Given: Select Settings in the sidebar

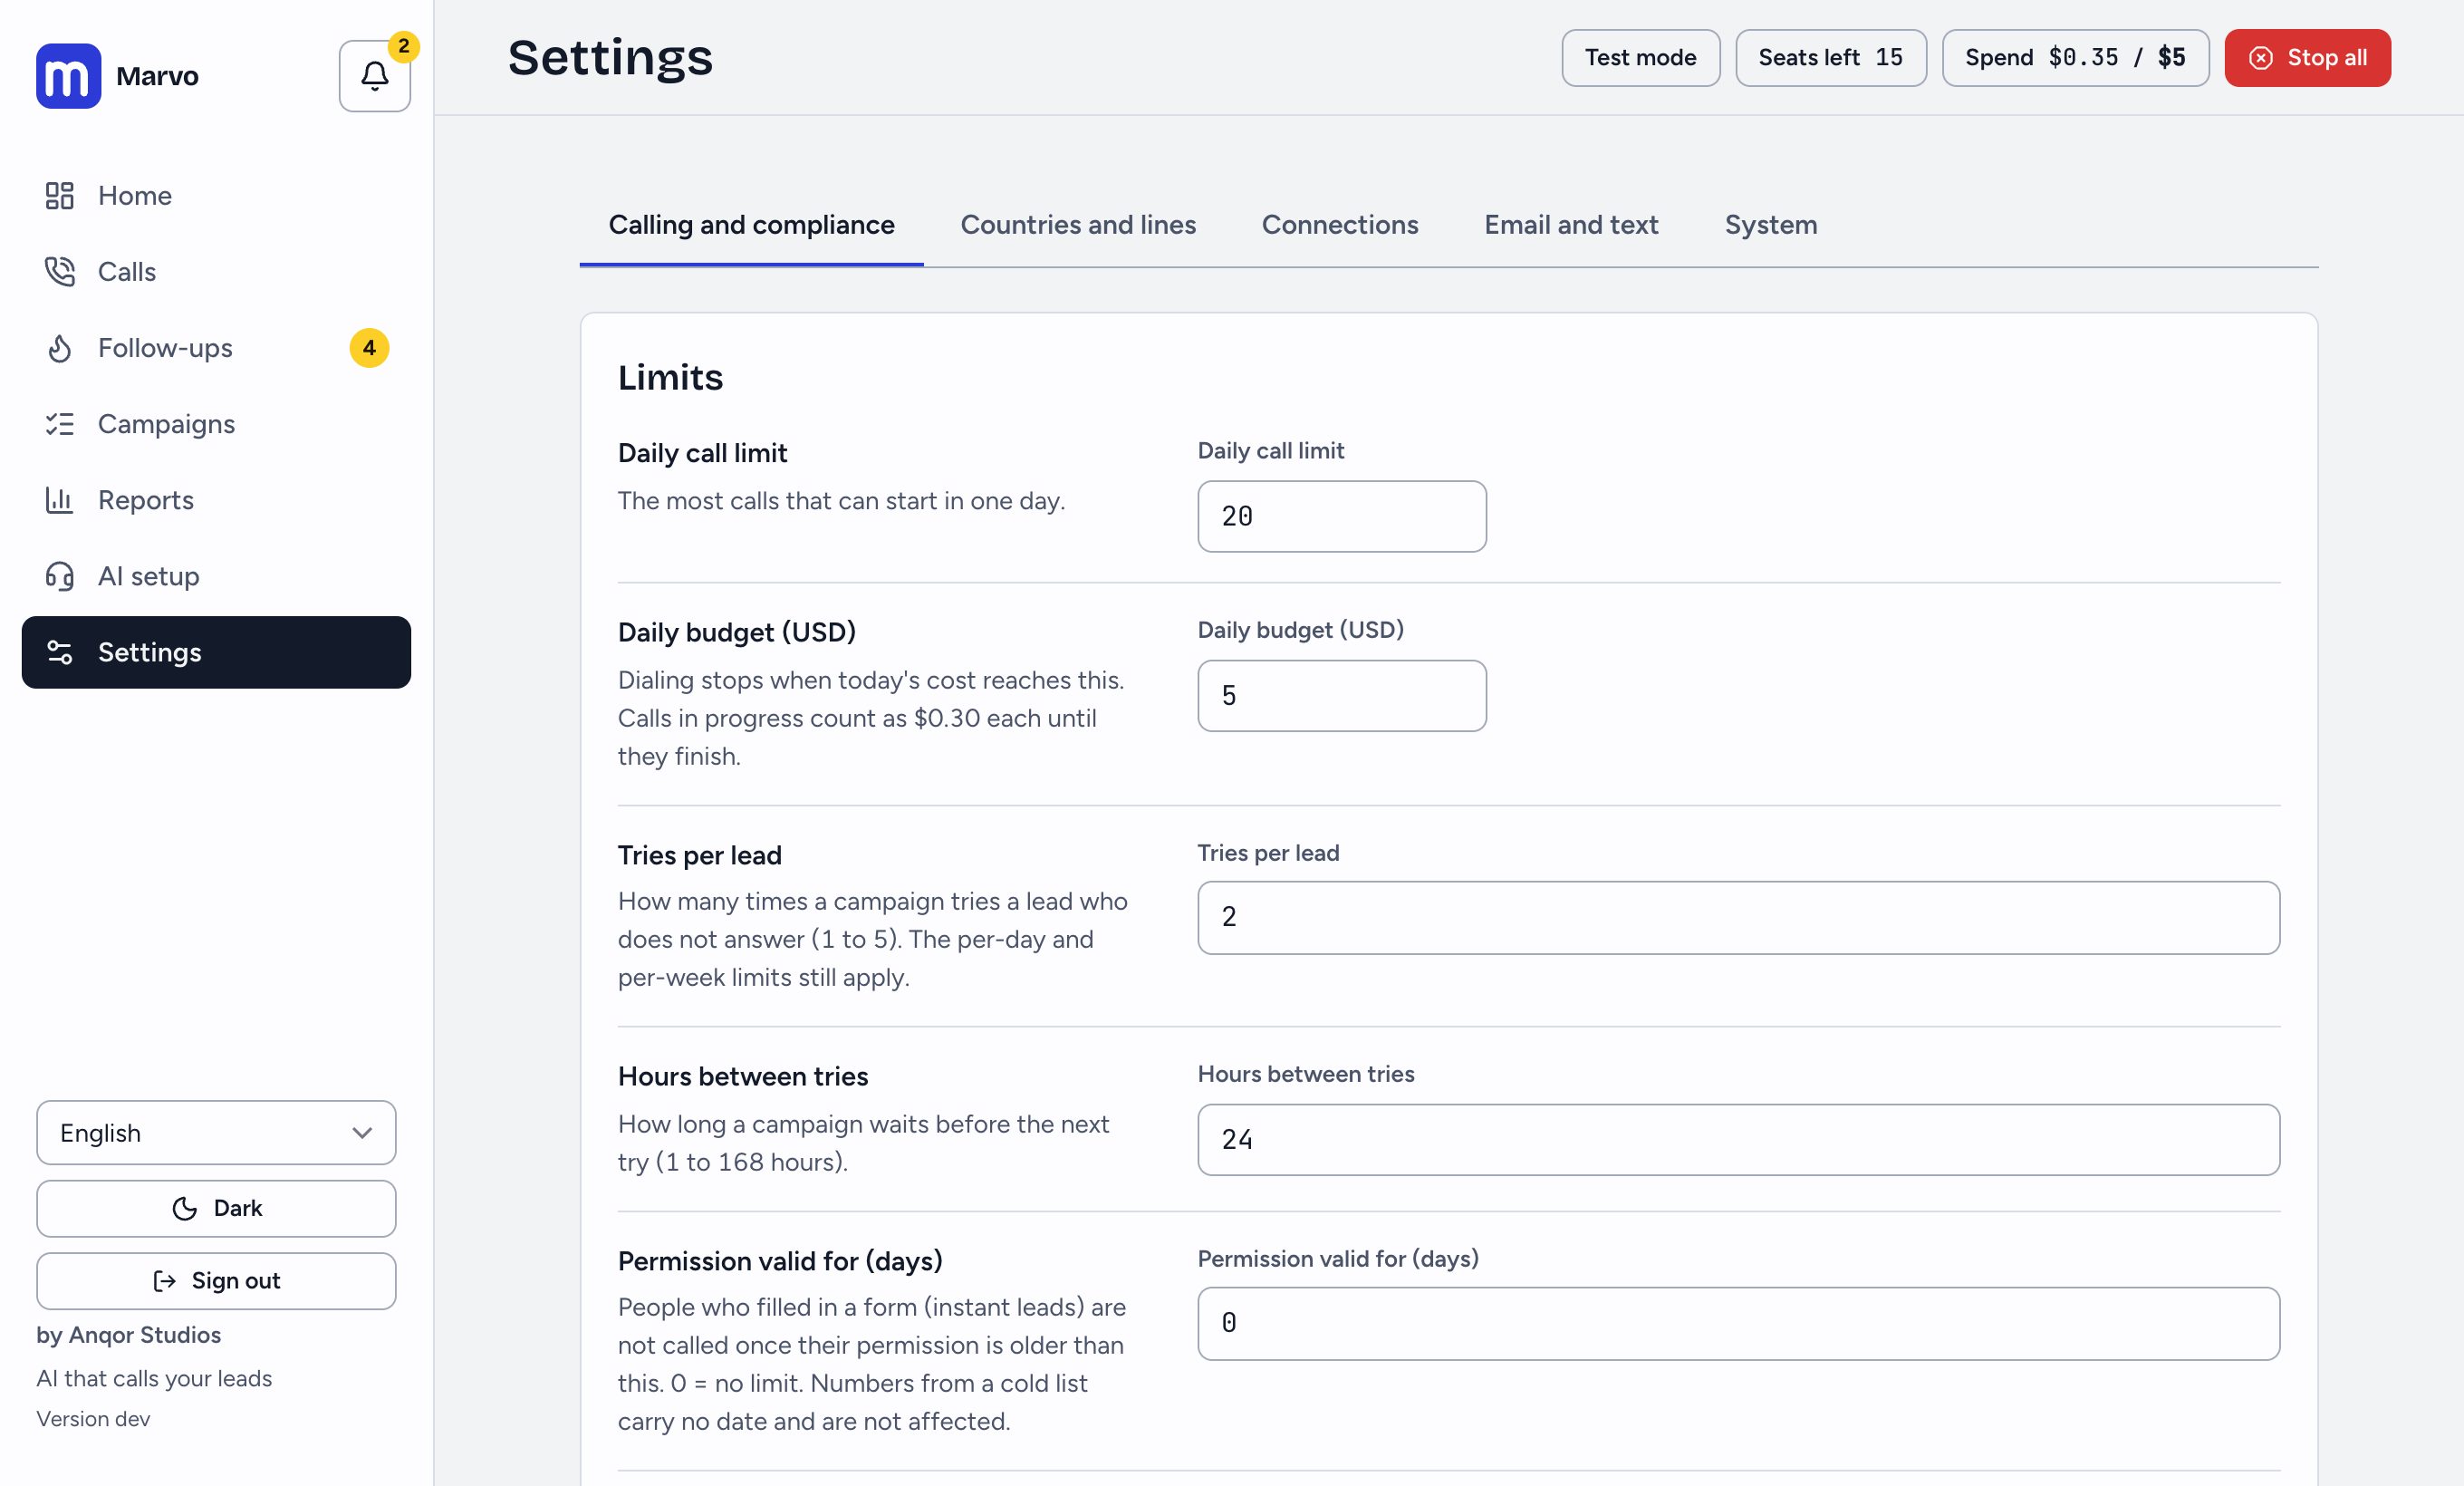Looking at the screenshot, I should coord(216,652).
